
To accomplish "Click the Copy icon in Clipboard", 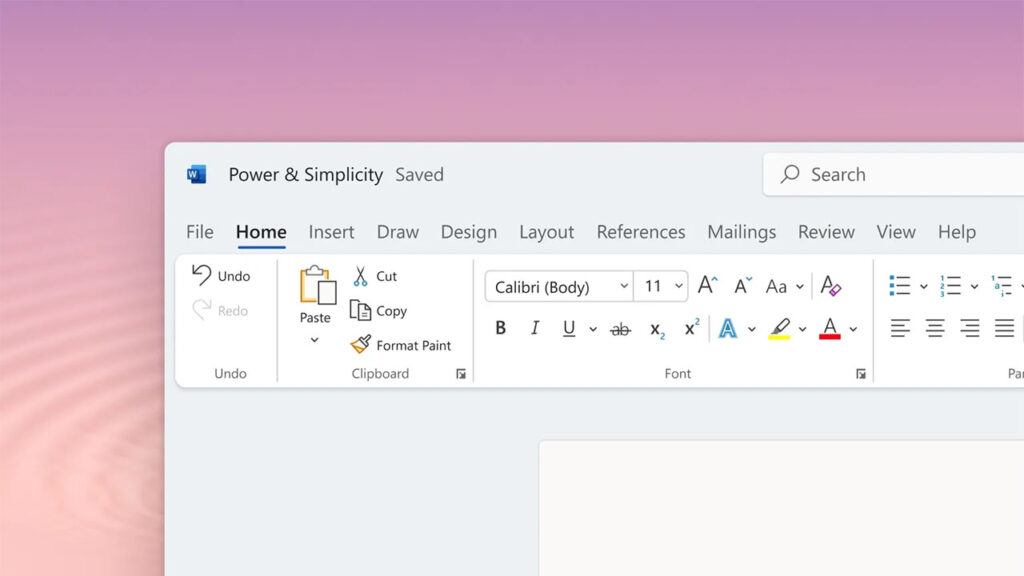I will [361, 311].
